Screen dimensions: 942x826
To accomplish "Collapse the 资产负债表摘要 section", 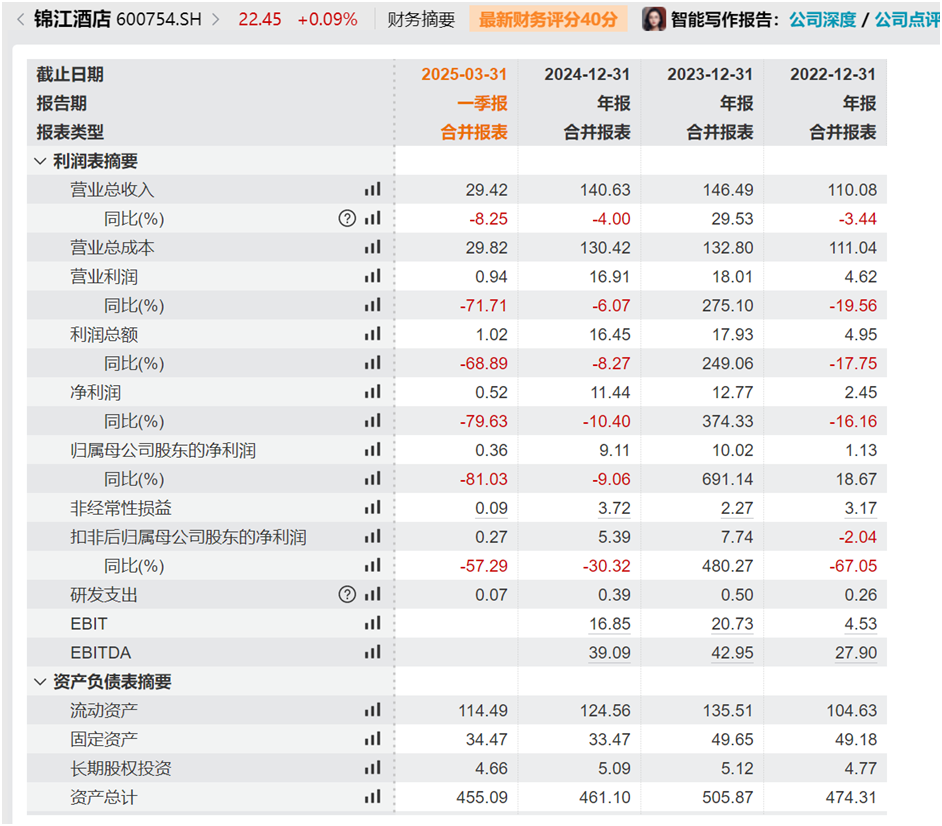I will (x=40, y=681).
